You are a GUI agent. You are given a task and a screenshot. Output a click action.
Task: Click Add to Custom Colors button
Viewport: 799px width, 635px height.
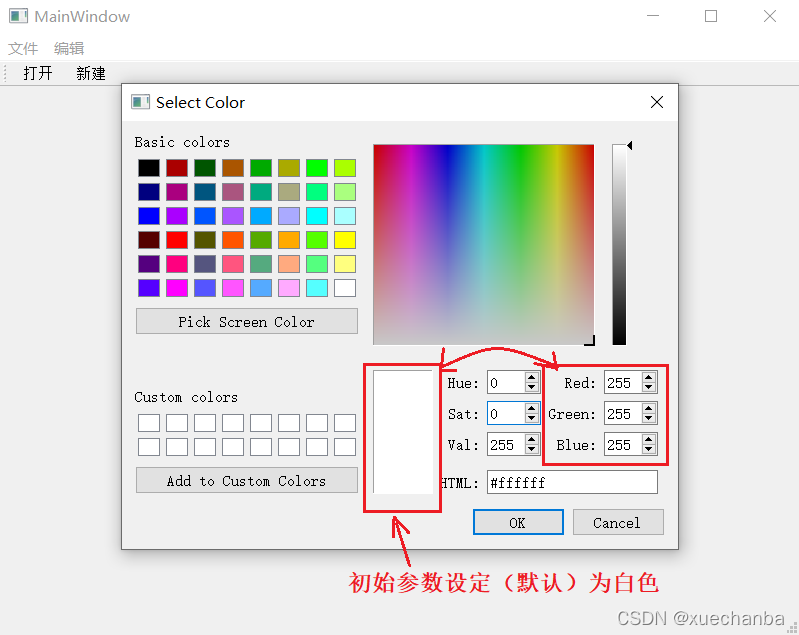click(247, 481)
